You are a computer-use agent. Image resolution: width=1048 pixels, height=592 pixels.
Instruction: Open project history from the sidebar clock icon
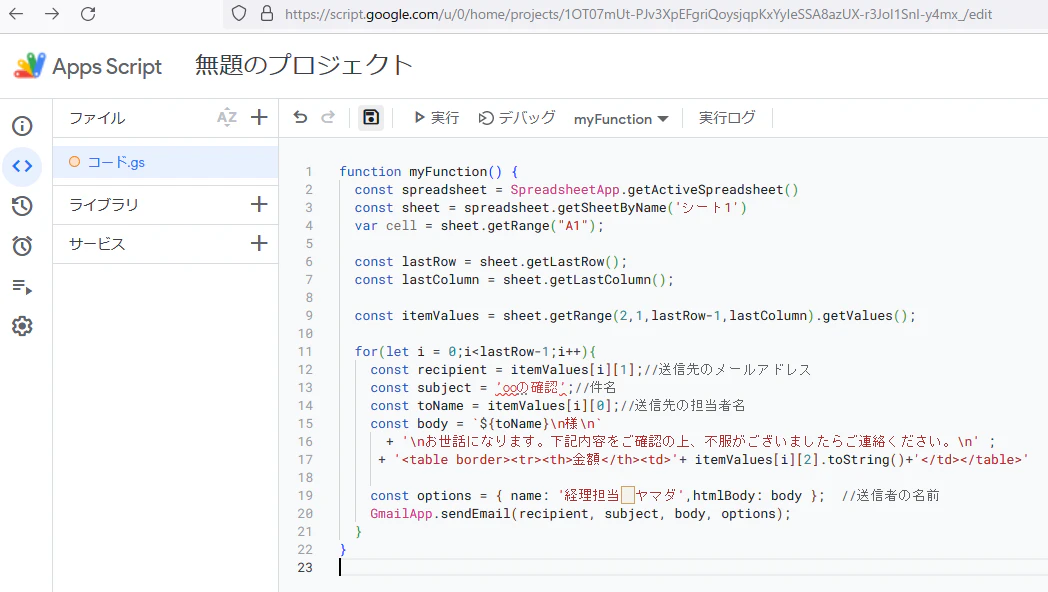pyautogui.click(x=22, y=206)
